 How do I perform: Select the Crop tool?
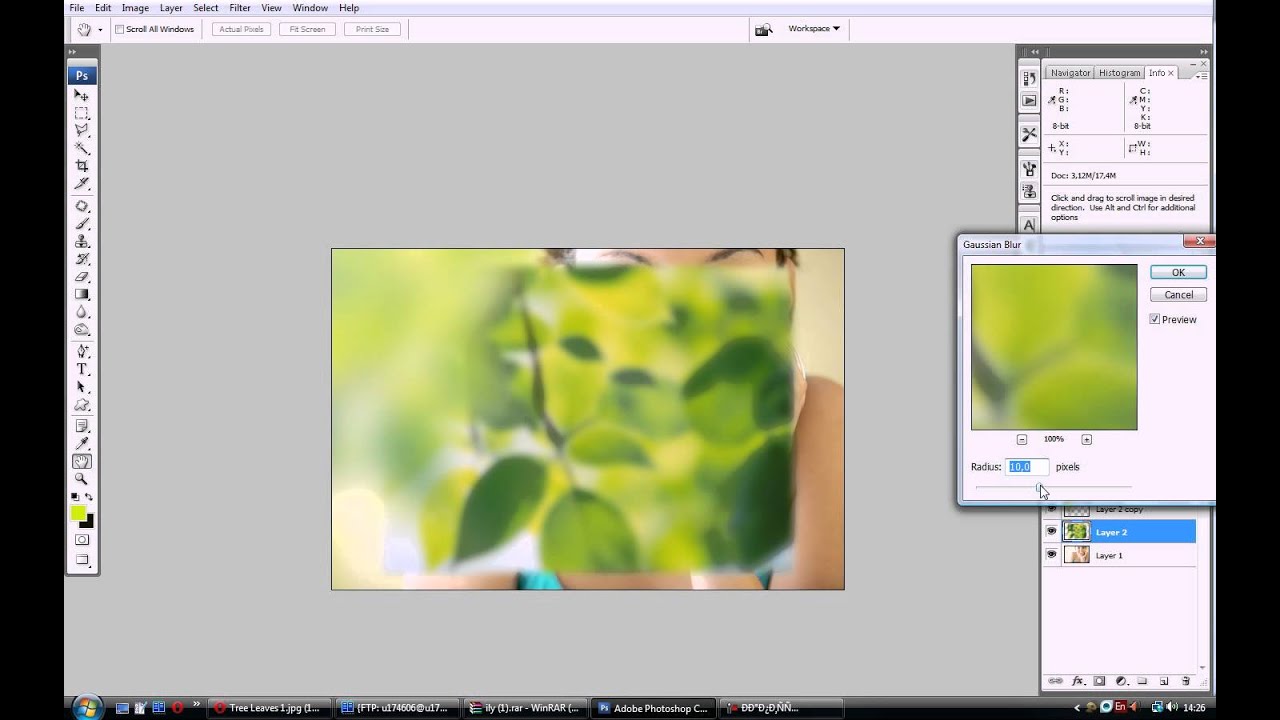82,166
